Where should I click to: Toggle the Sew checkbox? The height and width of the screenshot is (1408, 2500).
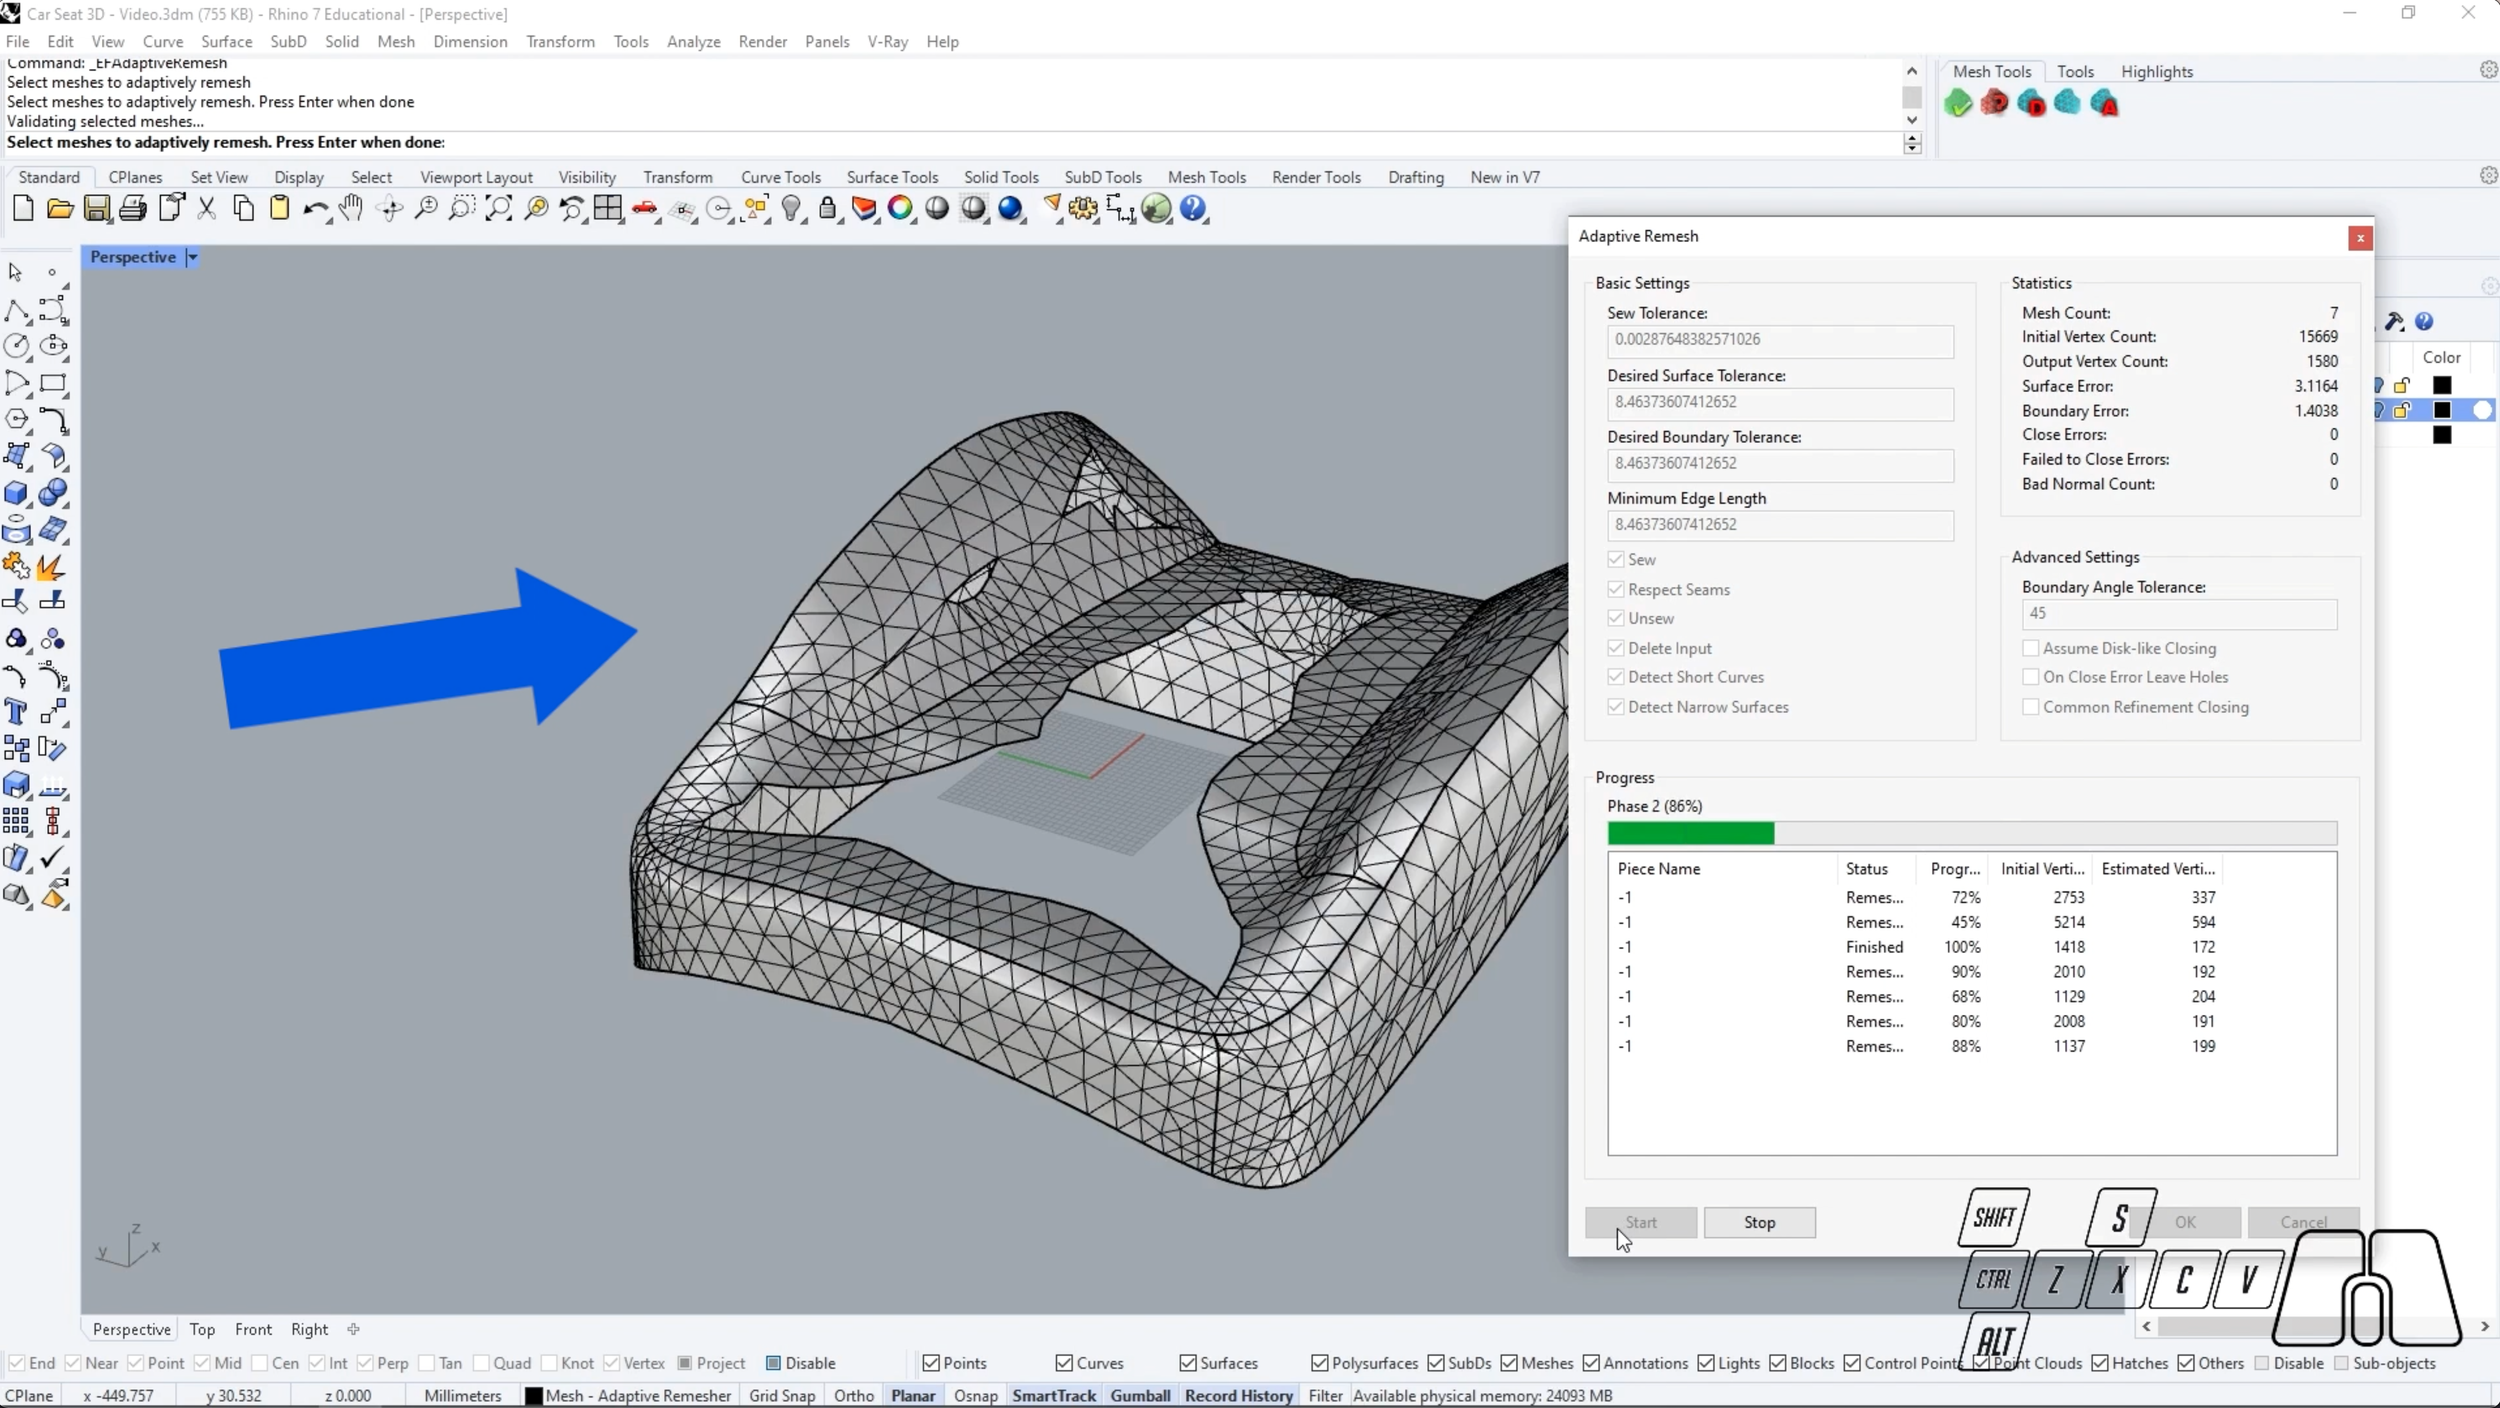click(x=1616, y=559)
